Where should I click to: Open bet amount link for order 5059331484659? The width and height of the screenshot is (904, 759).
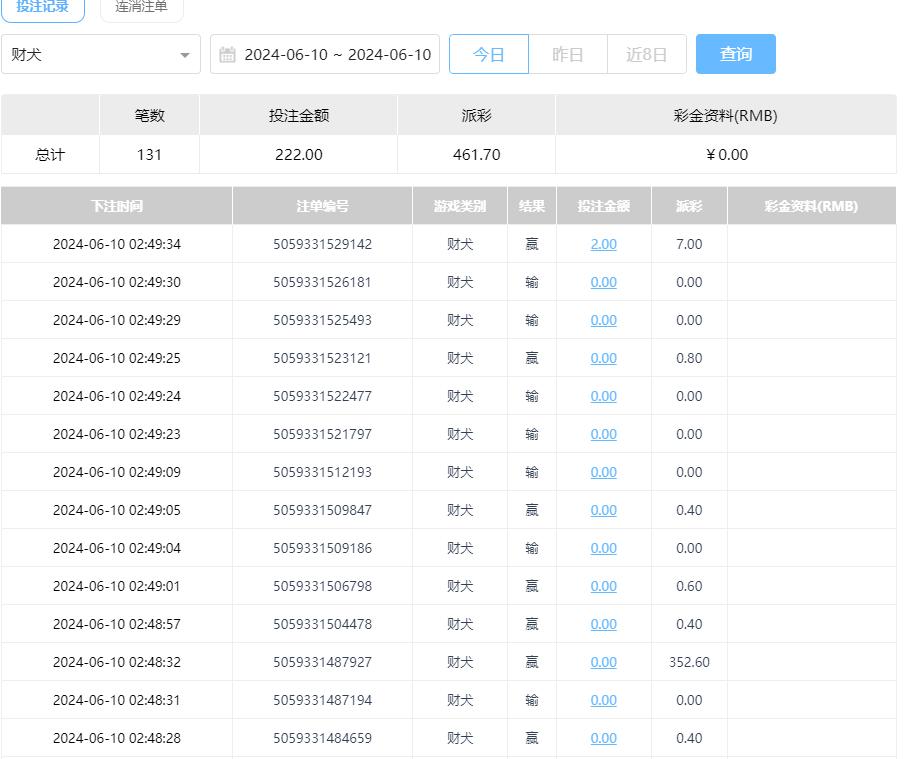tap(603, 738)
